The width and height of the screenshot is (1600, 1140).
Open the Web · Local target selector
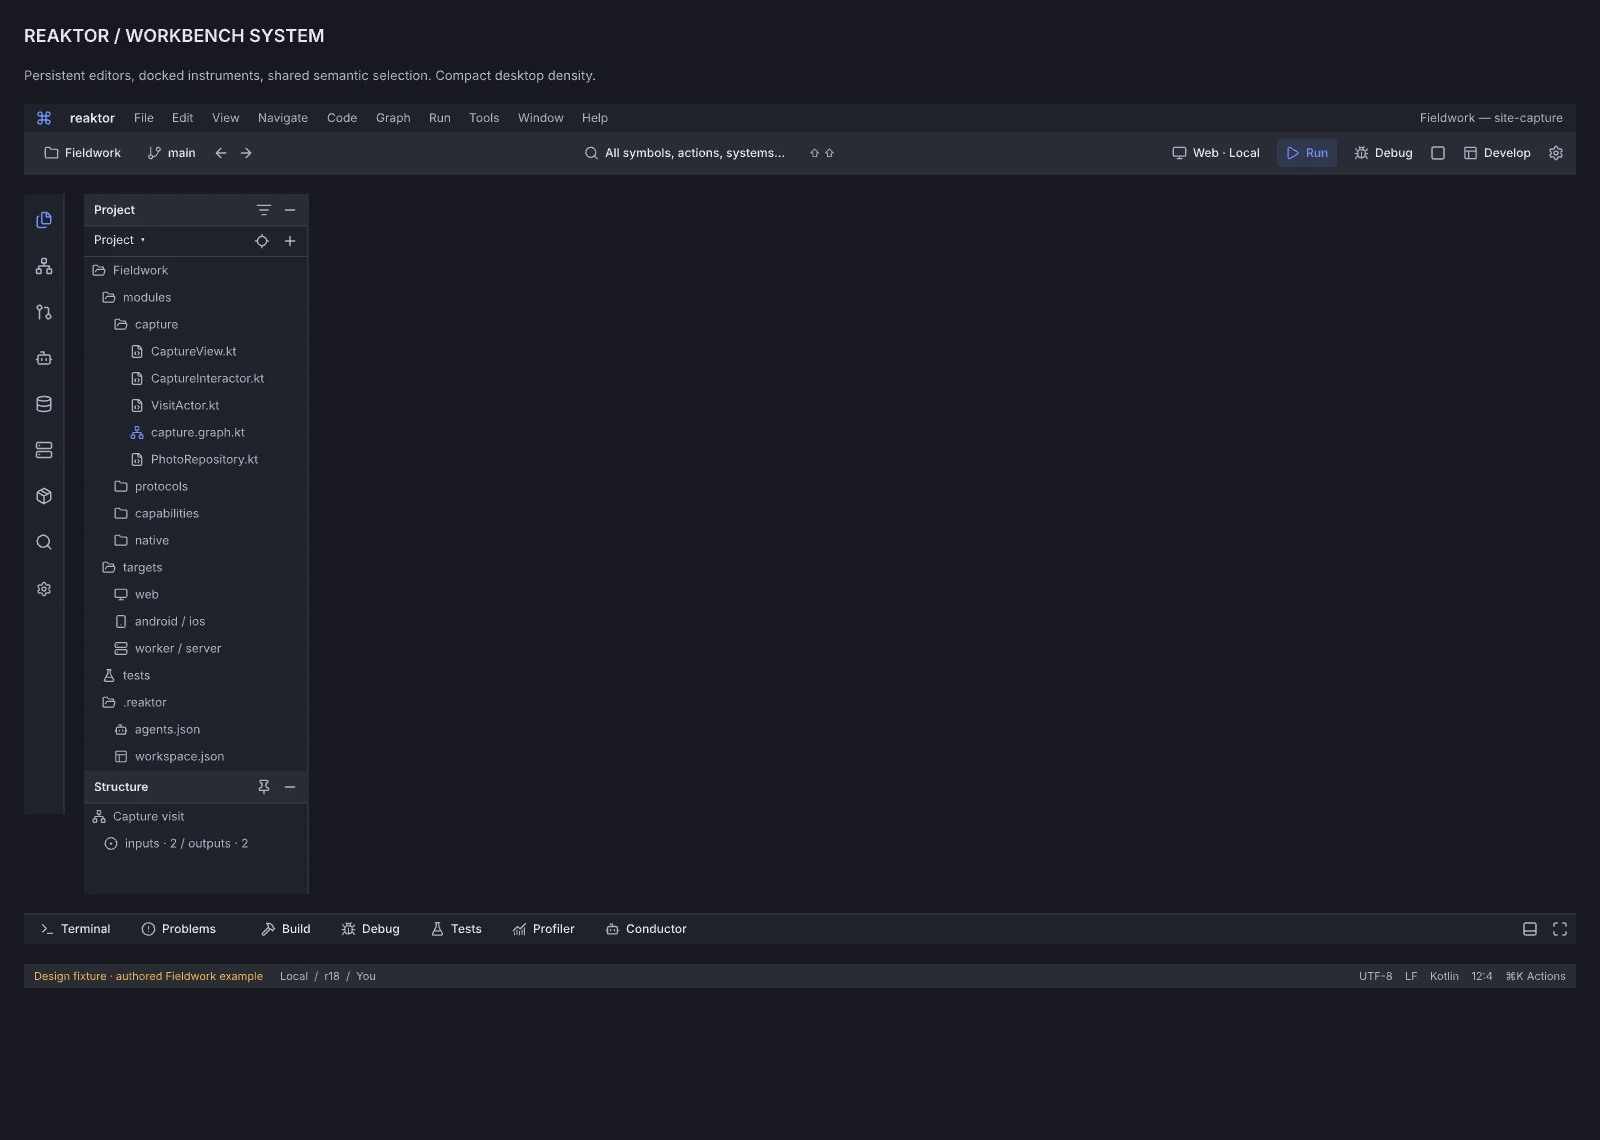point(1216,153)
